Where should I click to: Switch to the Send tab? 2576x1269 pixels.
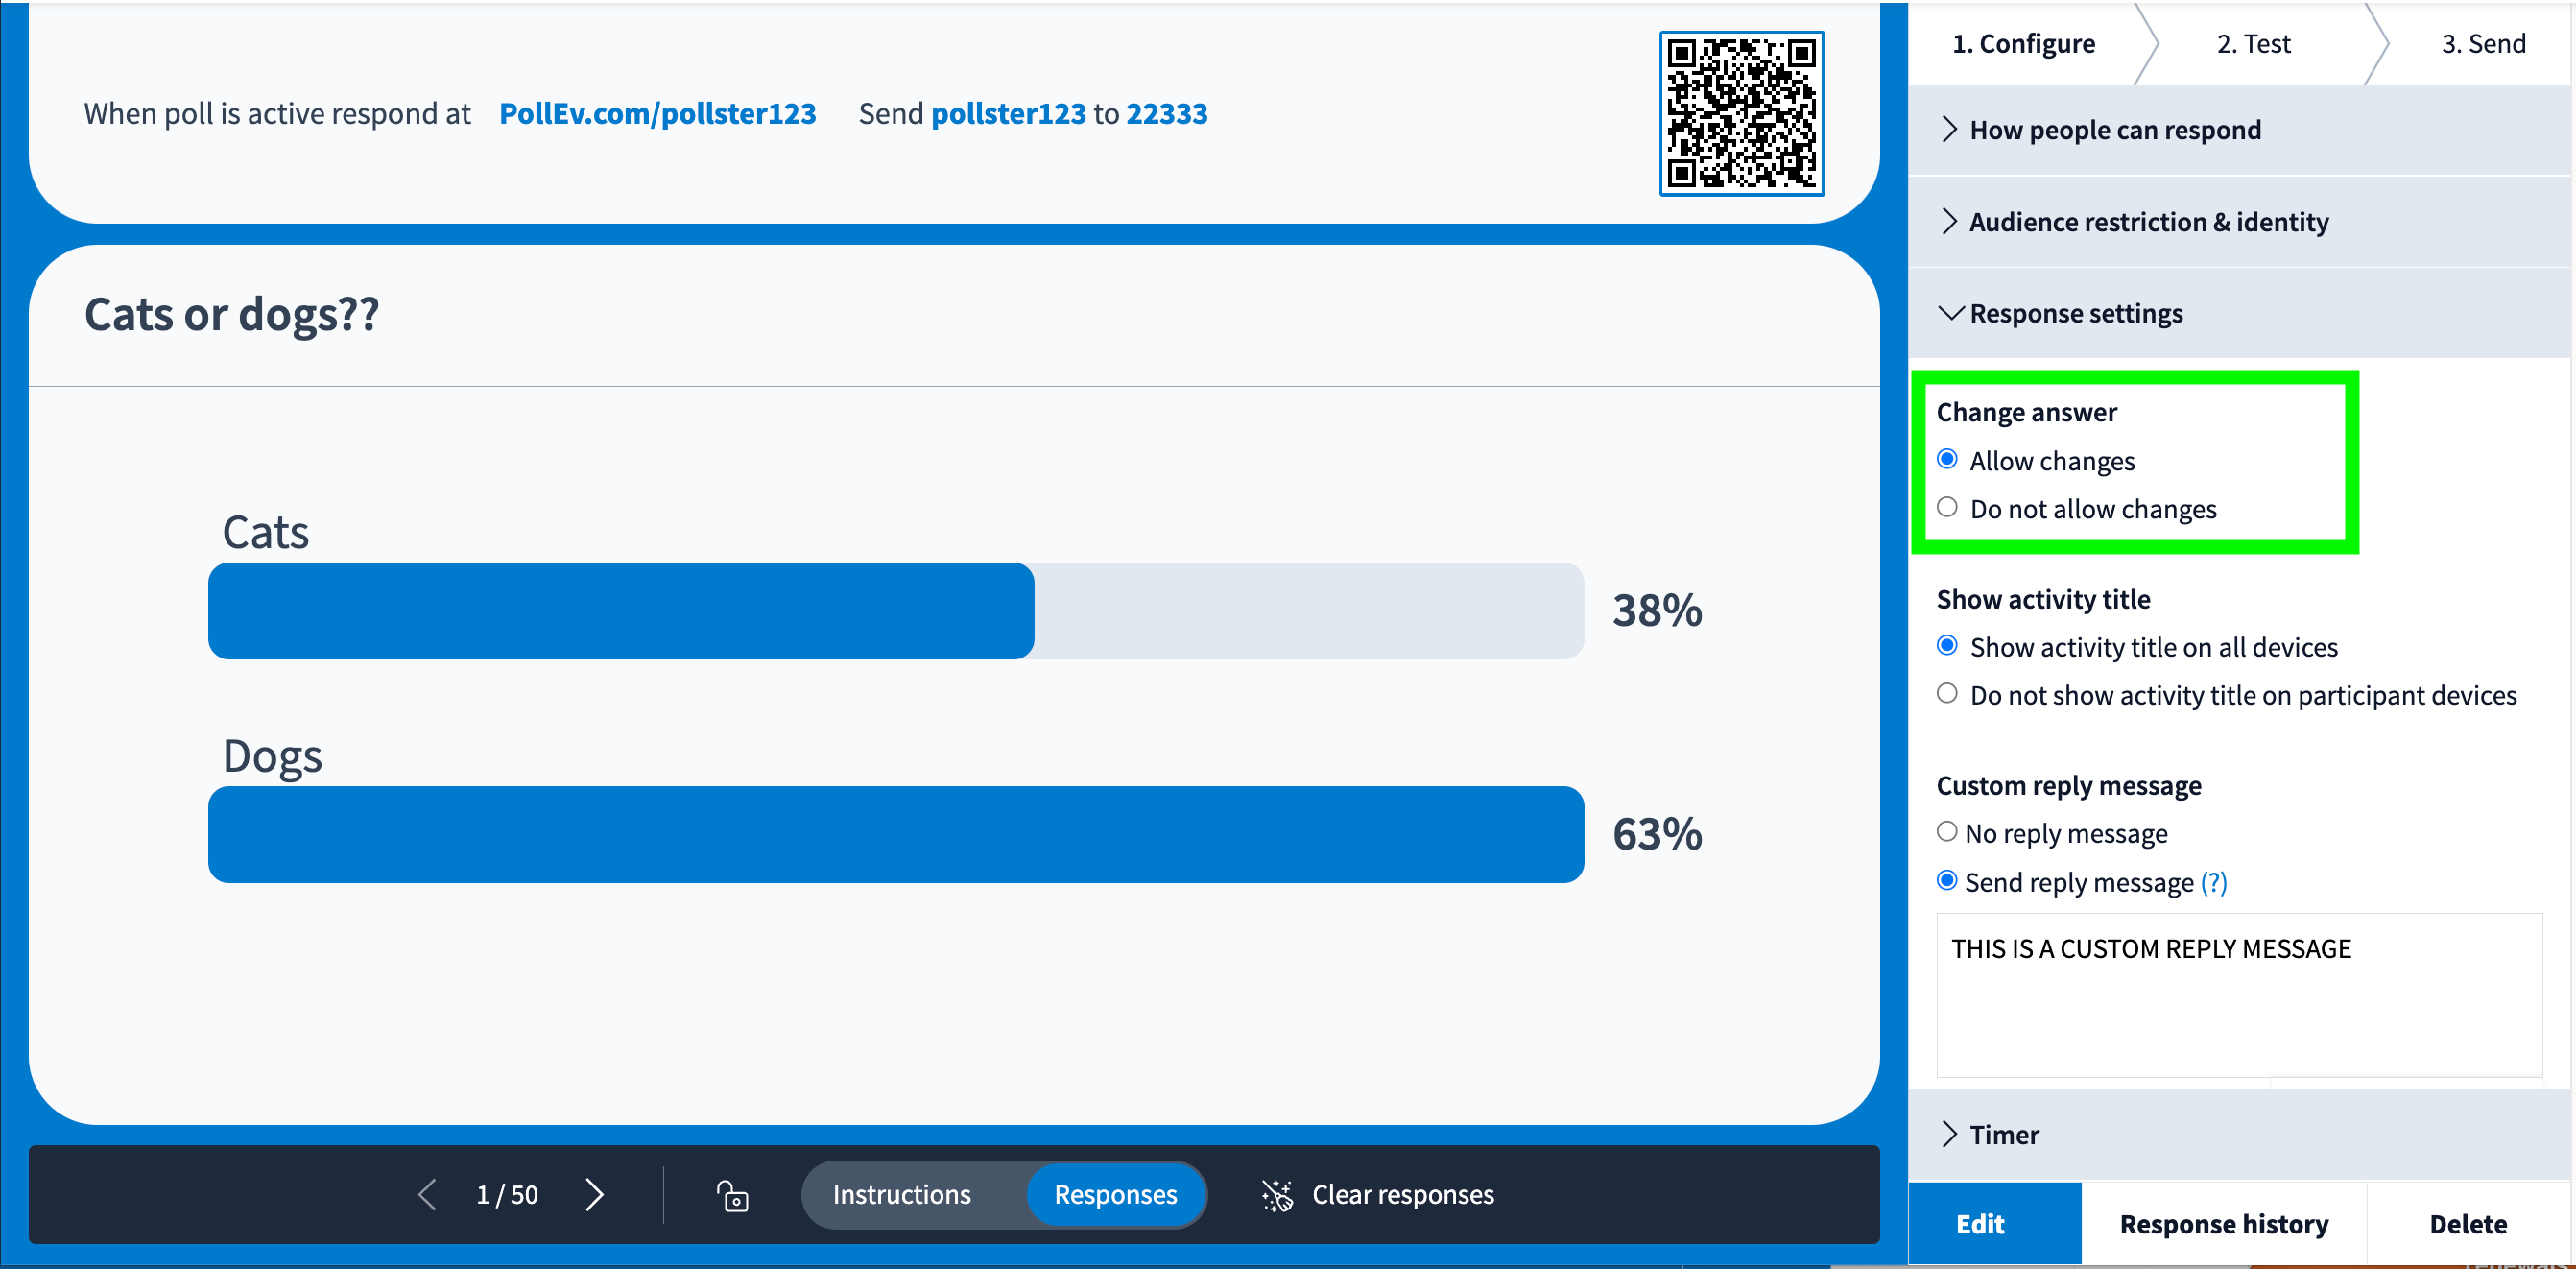click(x=2484, y=43)
